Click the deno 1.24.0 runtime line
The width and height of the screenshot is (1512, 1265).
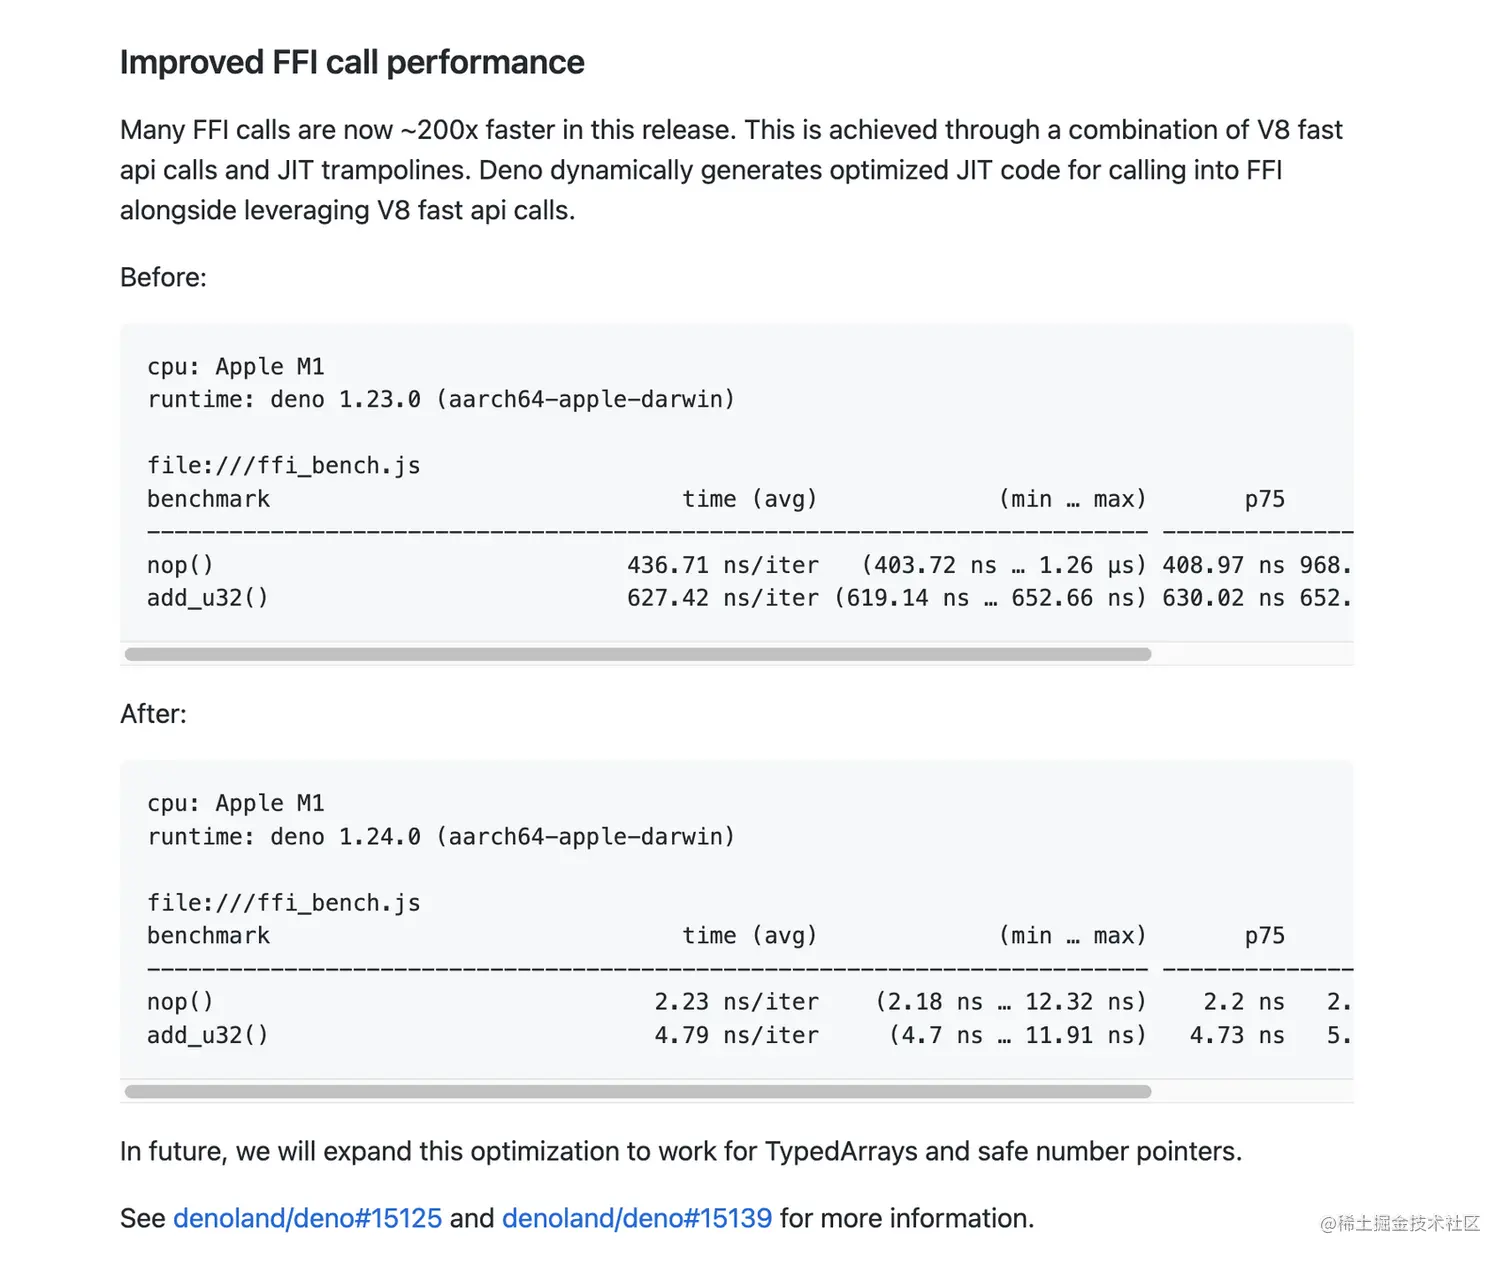[441, 836]
